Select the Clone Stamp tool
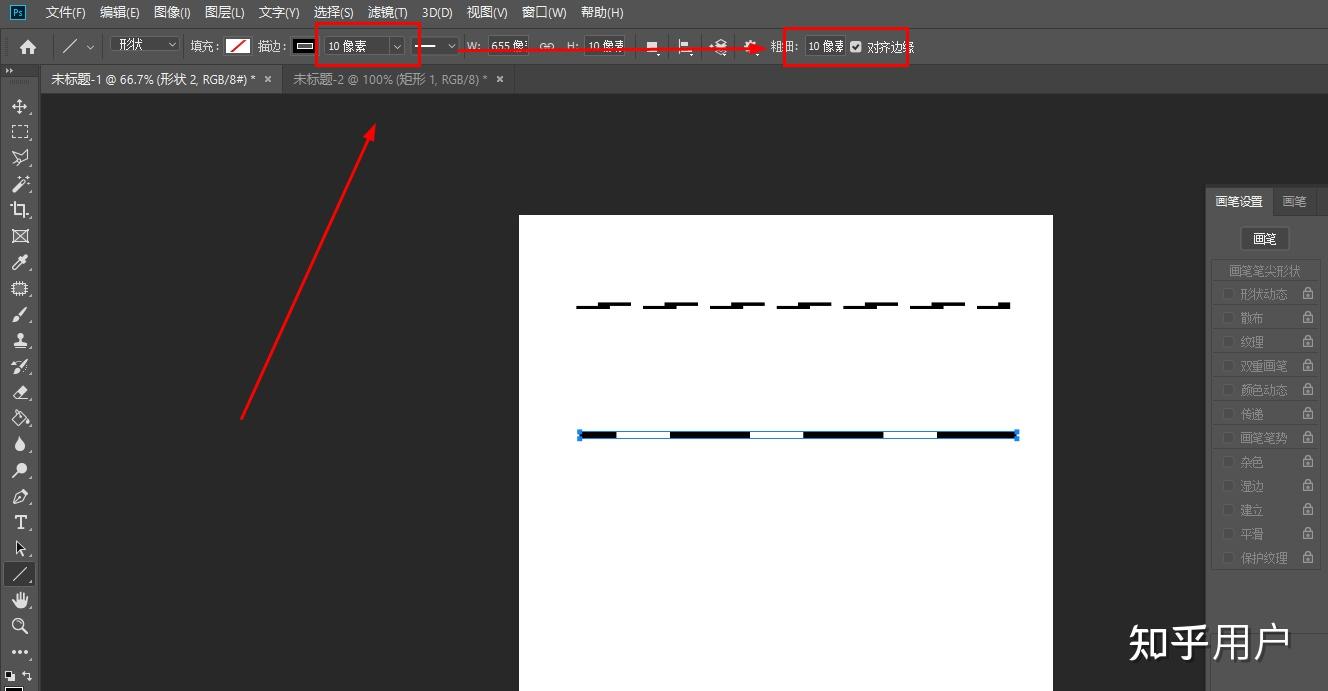This screenshot has width=1328, height=691. 19,340
